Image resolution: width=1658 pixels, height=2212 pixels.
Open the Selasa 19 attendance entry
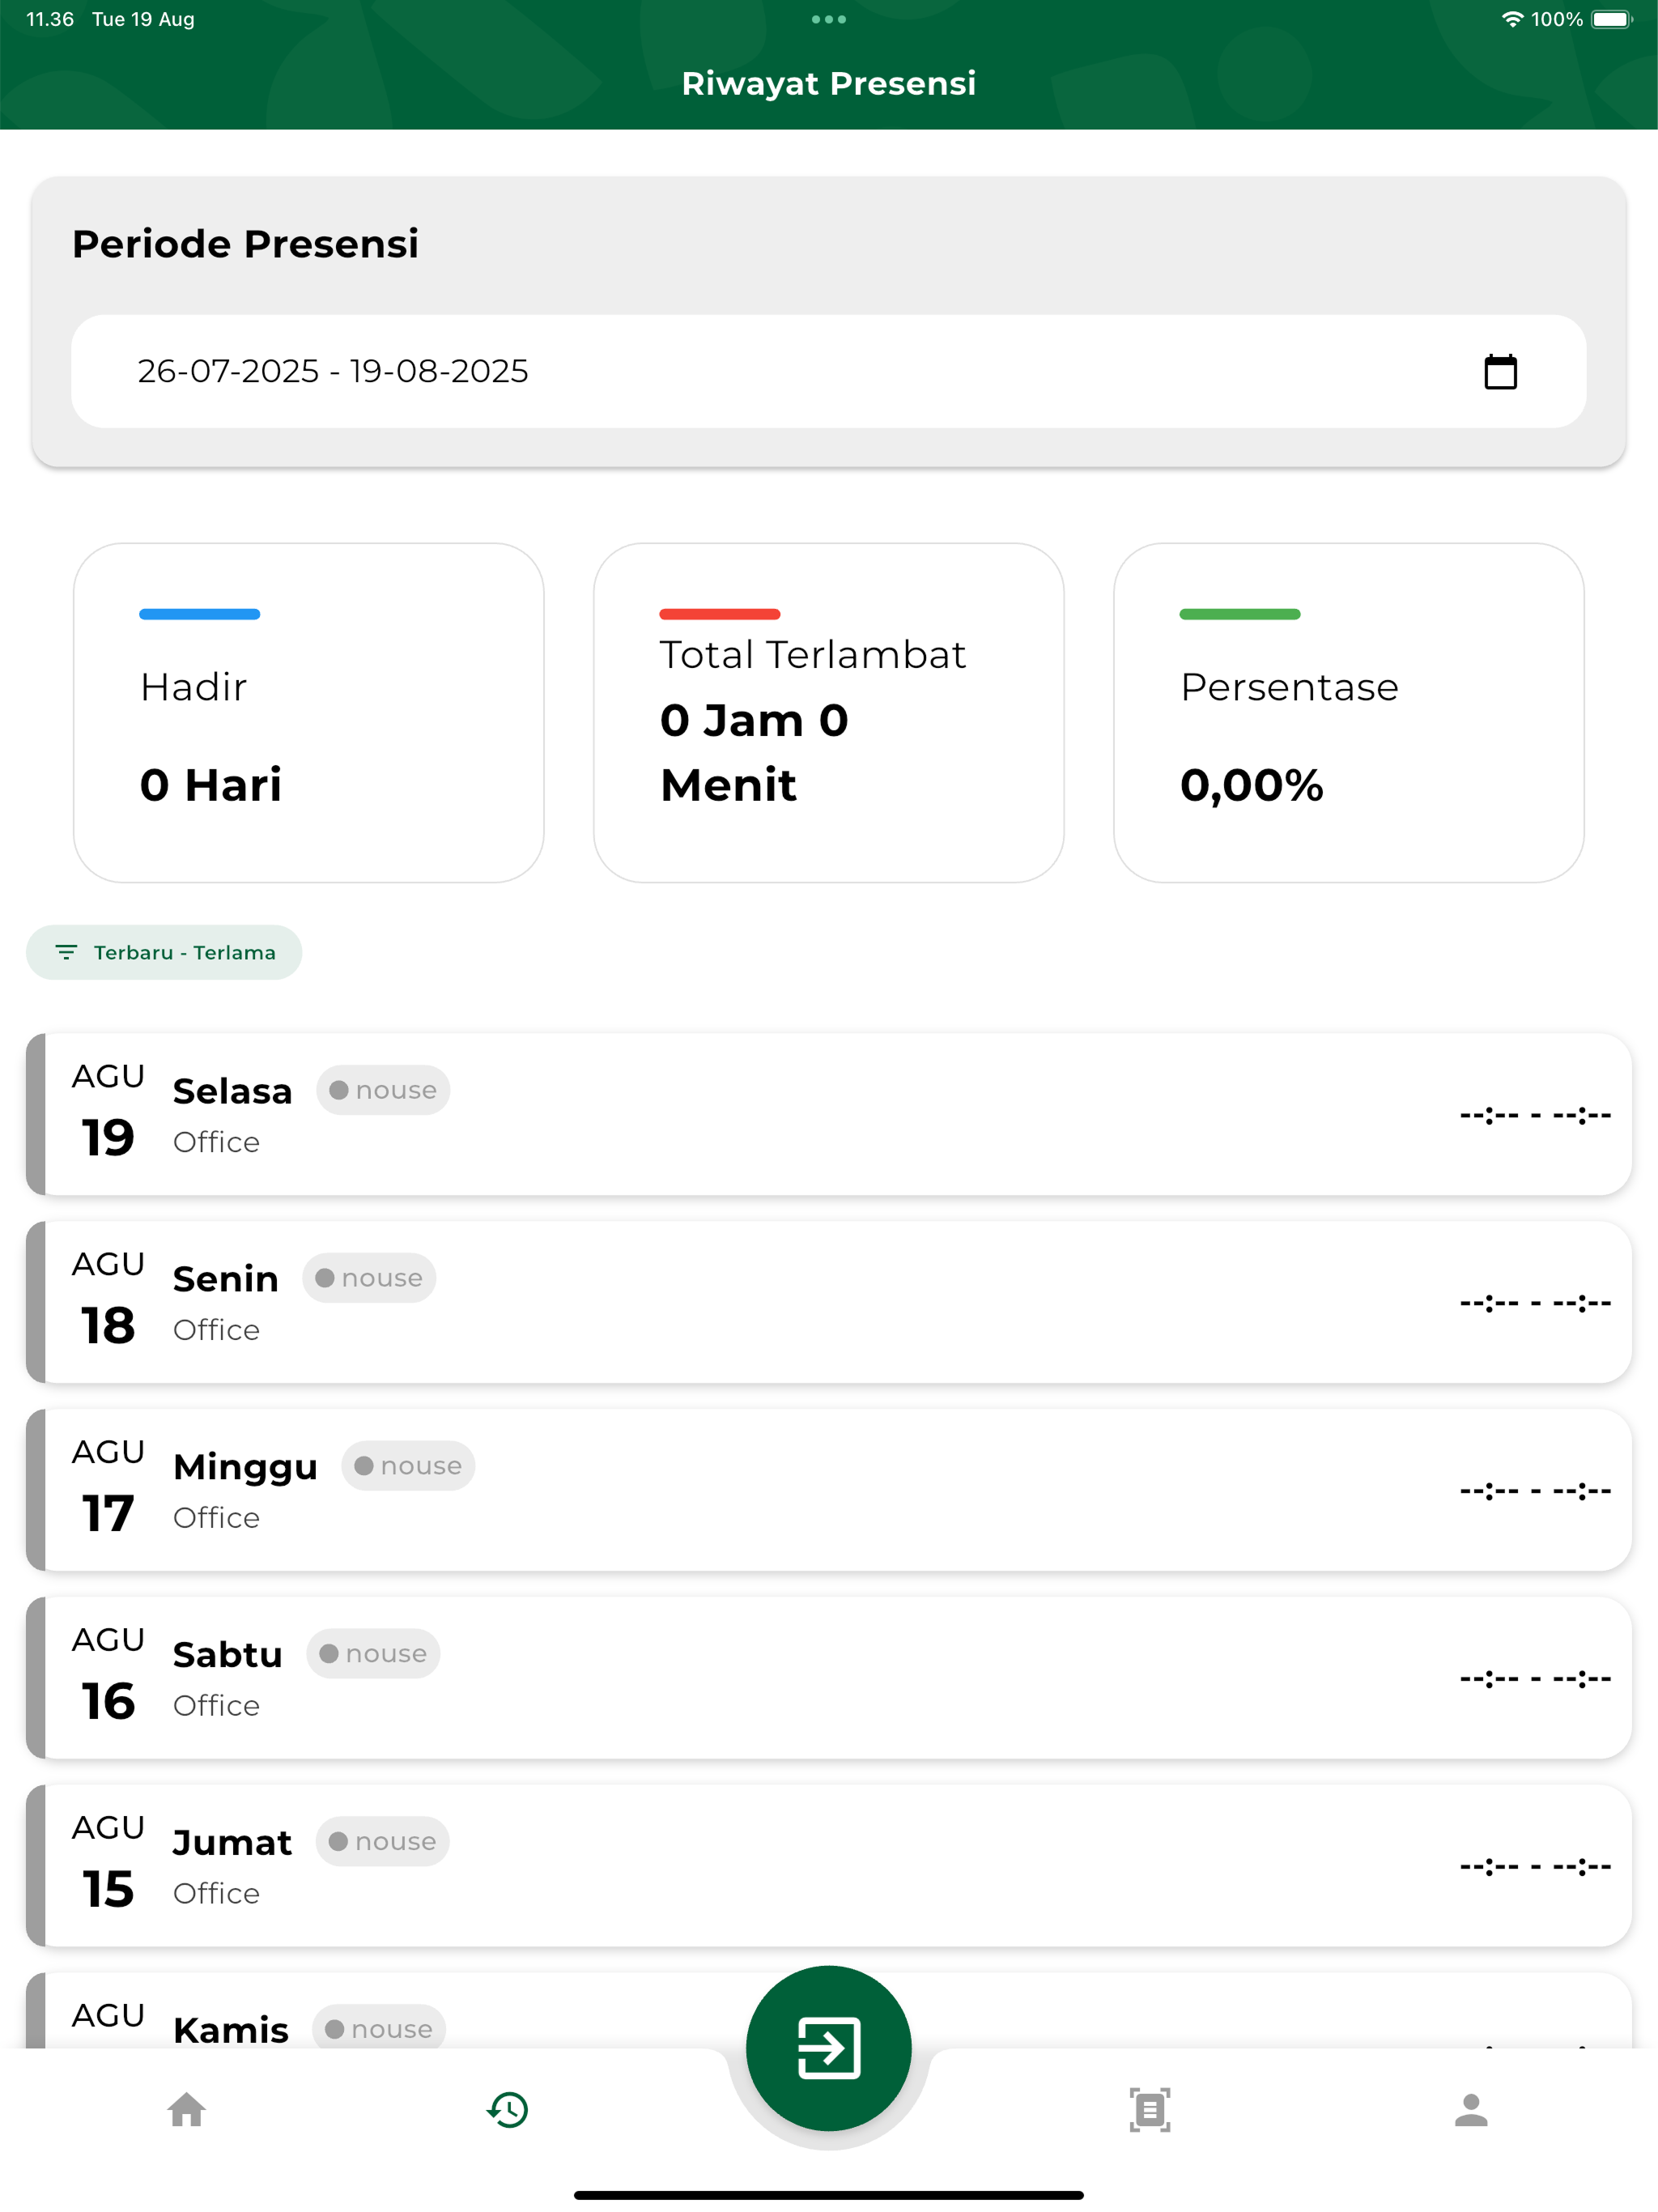pos(828,1114)
